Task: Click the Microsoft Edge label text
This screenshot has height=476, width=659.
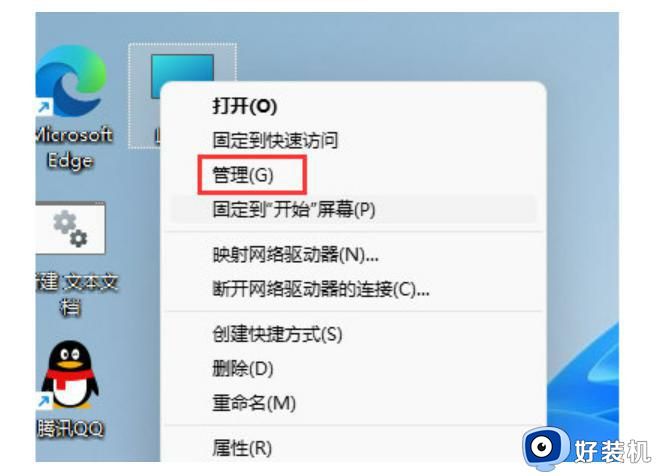Action: point(73,147)
